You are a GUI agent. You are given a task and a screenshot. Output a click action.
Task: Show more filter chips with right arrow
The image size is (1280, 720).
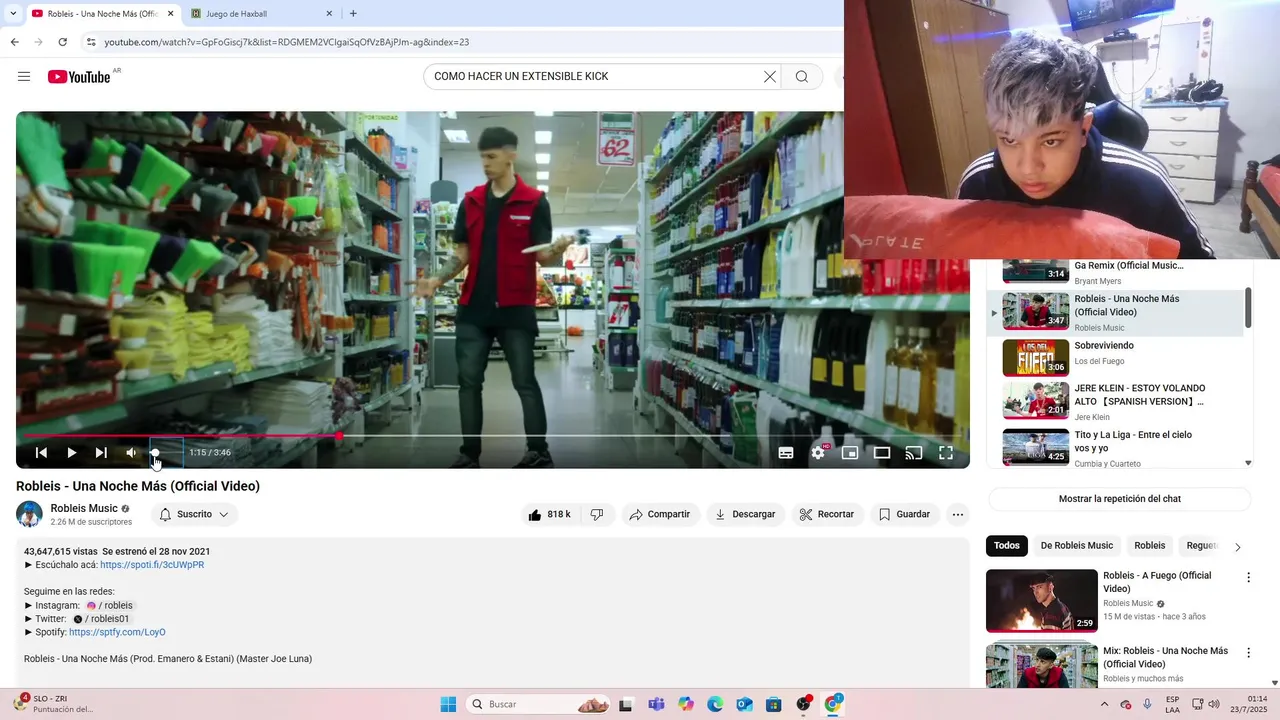coord(1237,547)
